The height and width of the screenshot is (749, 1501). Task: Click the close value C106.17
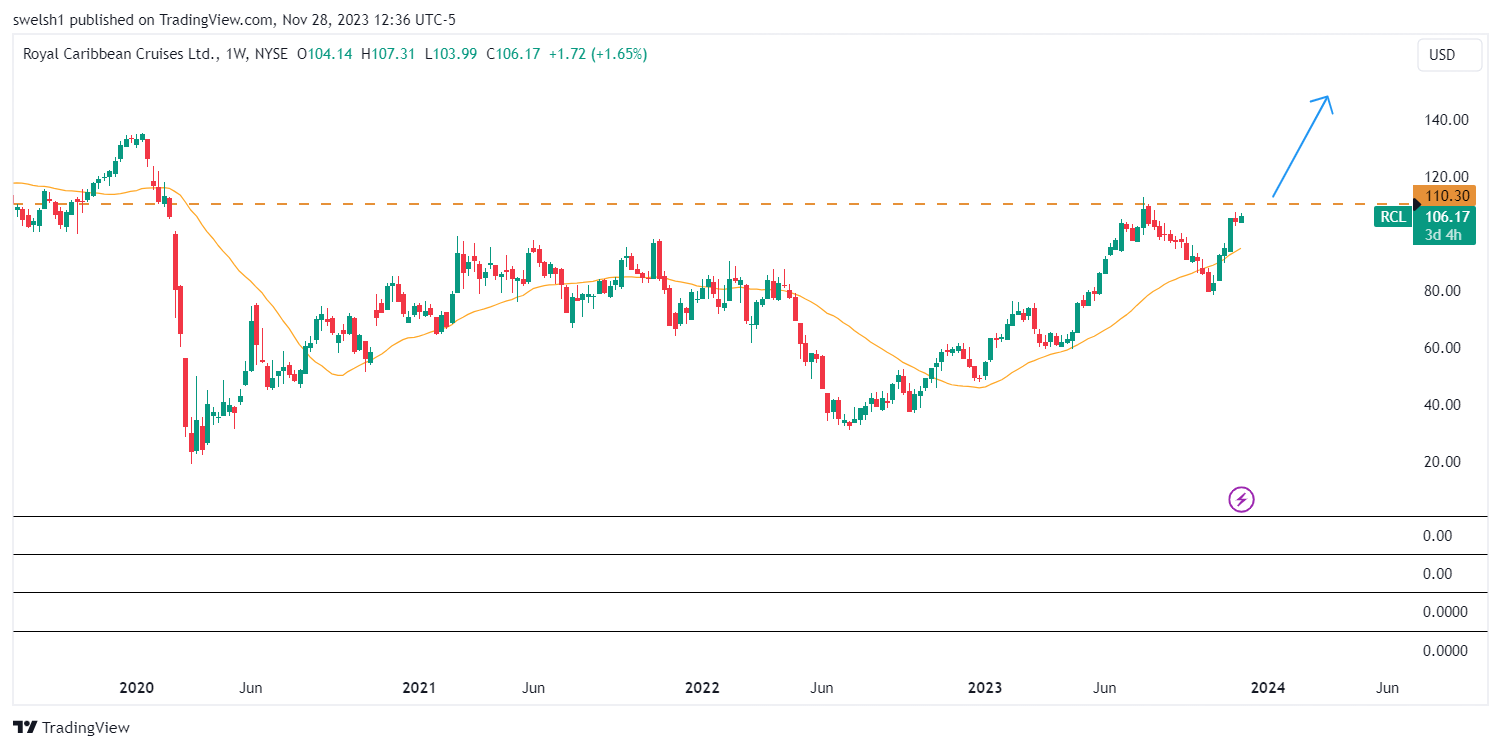513,54
